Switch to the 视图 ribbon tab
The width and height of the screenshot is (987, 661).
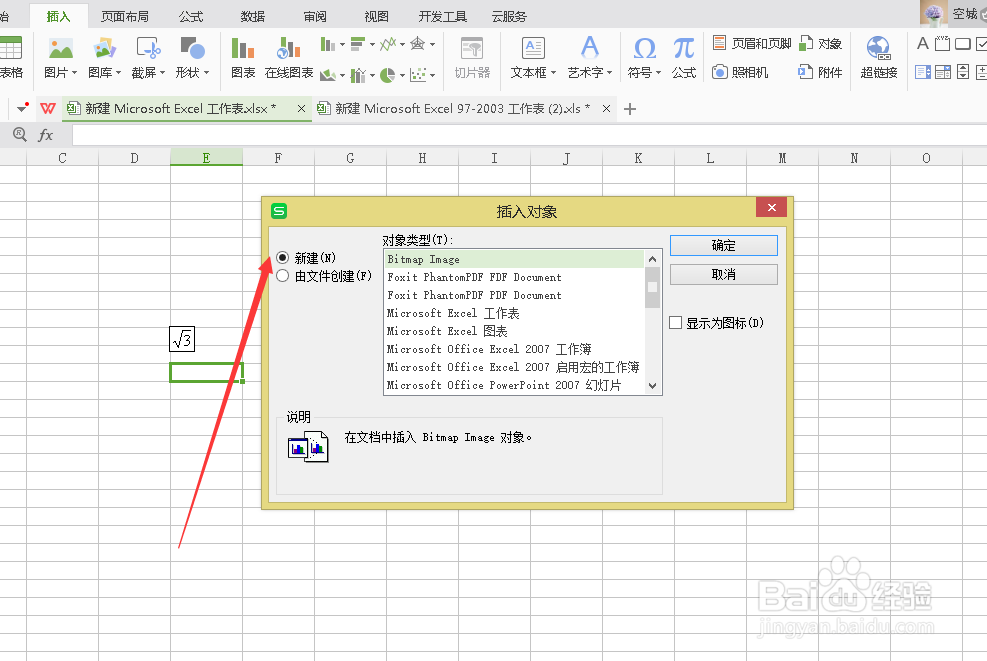coord(376,16)
